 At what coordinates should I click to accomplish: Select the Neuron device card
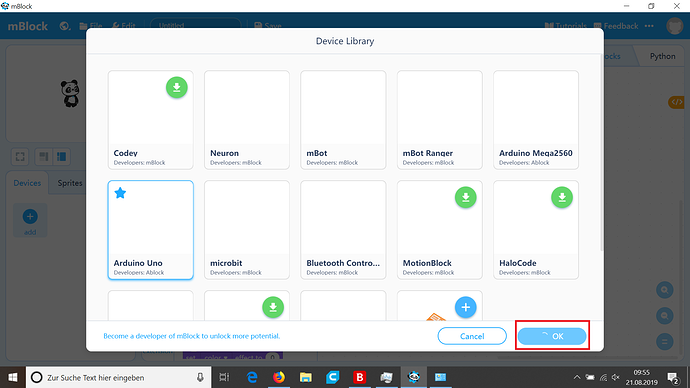(x=247, y=120)
